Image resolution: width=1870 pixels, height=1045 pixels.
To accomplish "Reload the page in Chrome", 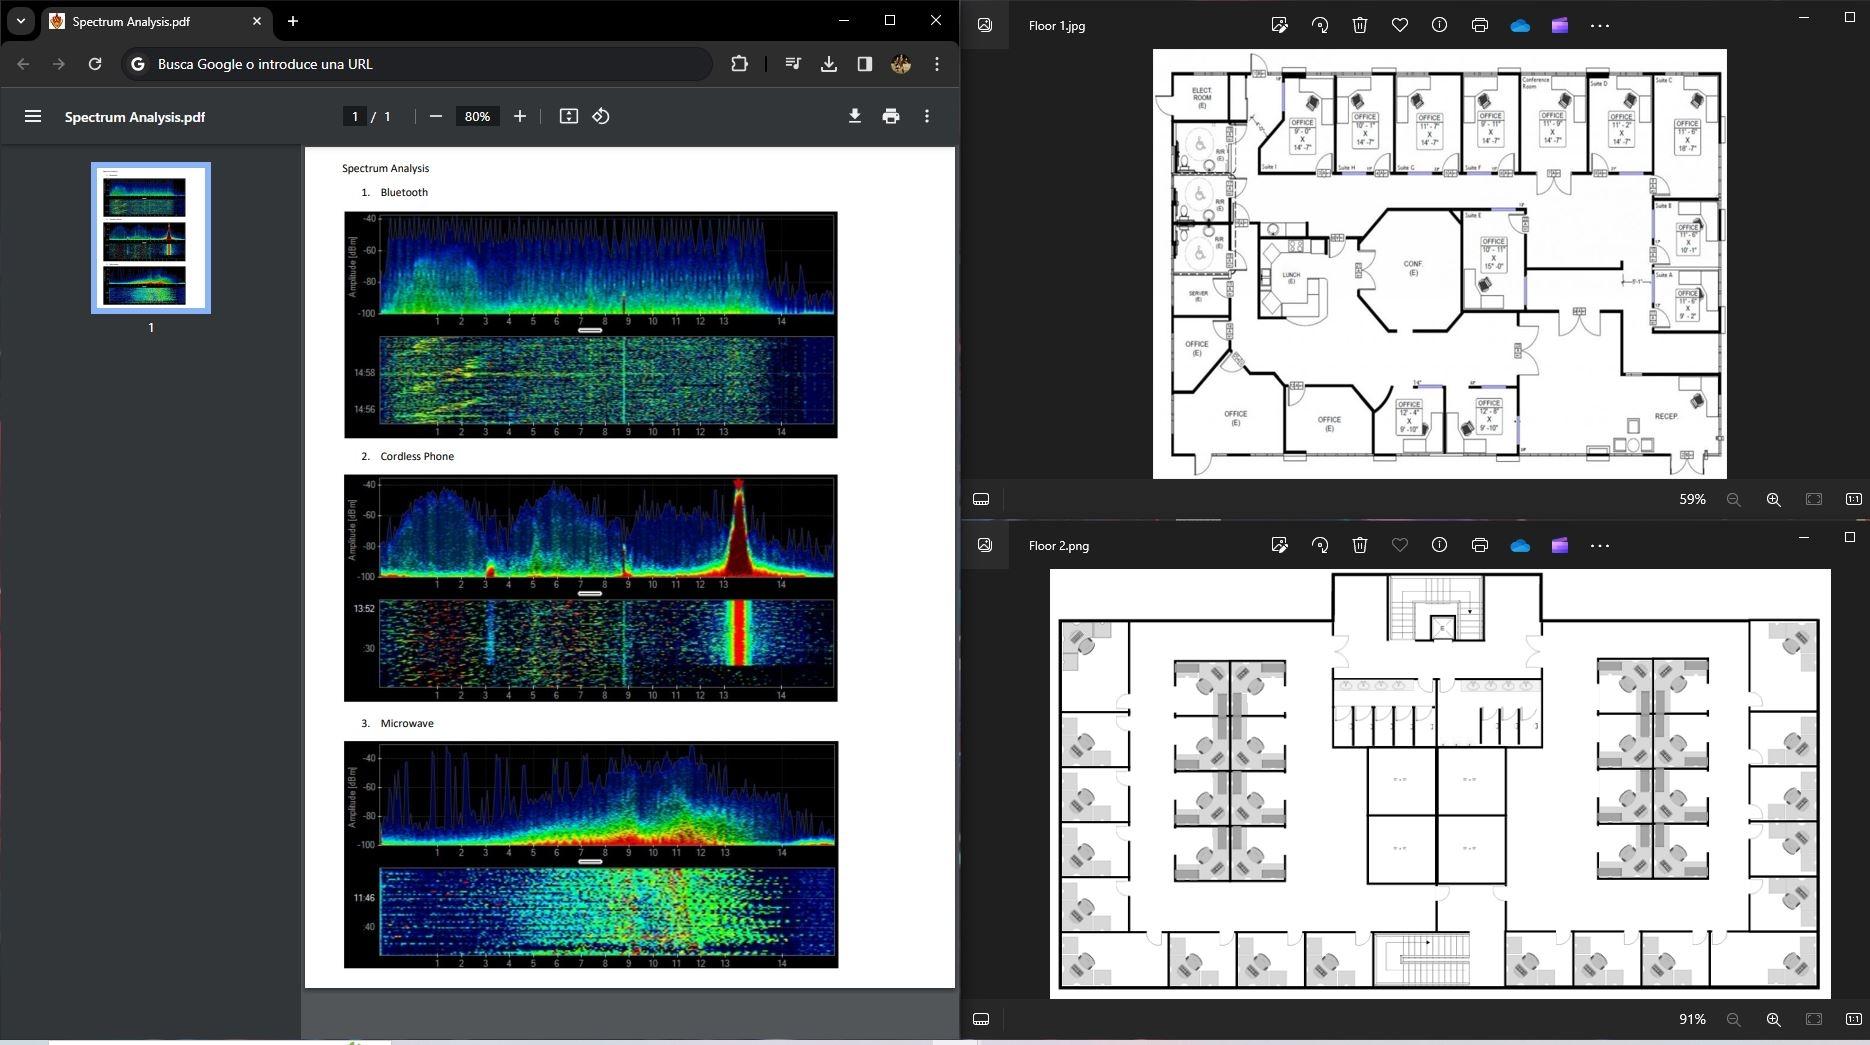I will (95, 64).
